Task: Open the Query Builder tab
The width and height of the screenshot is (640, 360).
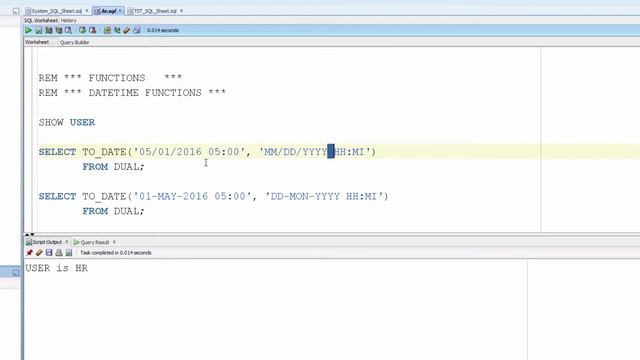Action: (x=74, y=42)
